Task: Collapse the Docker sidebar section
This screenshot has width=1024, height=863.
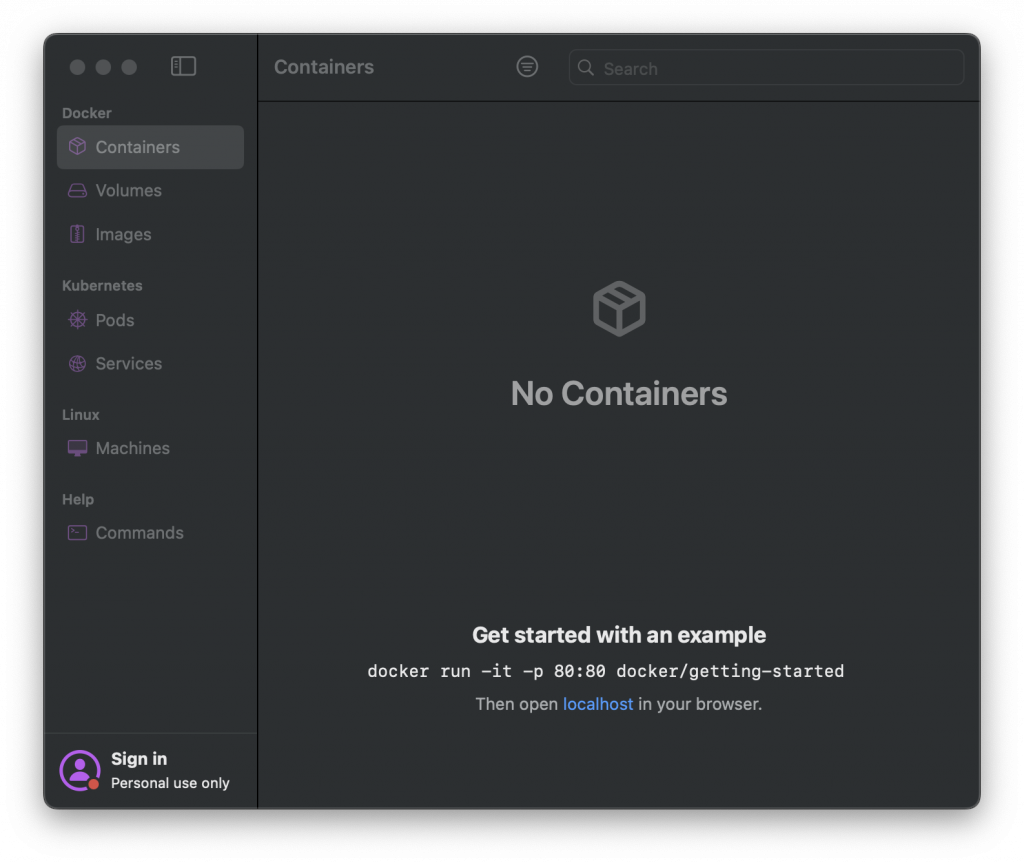Action: click(87, 113)
